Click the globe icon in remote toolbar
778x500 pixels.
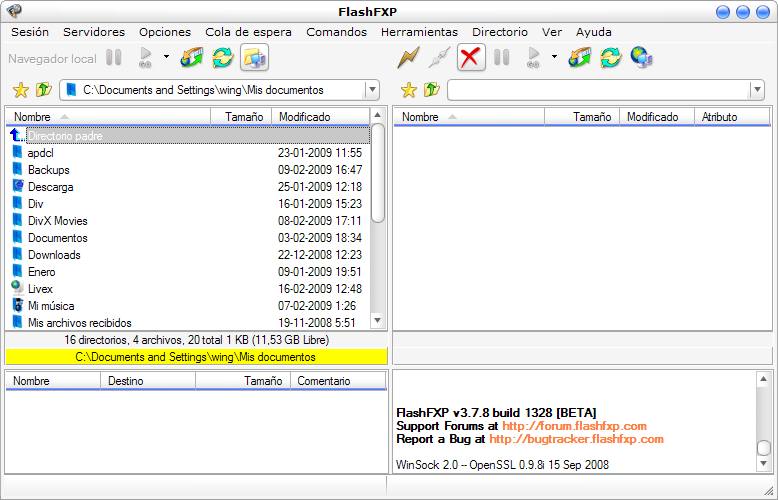(x=642, y=58)
